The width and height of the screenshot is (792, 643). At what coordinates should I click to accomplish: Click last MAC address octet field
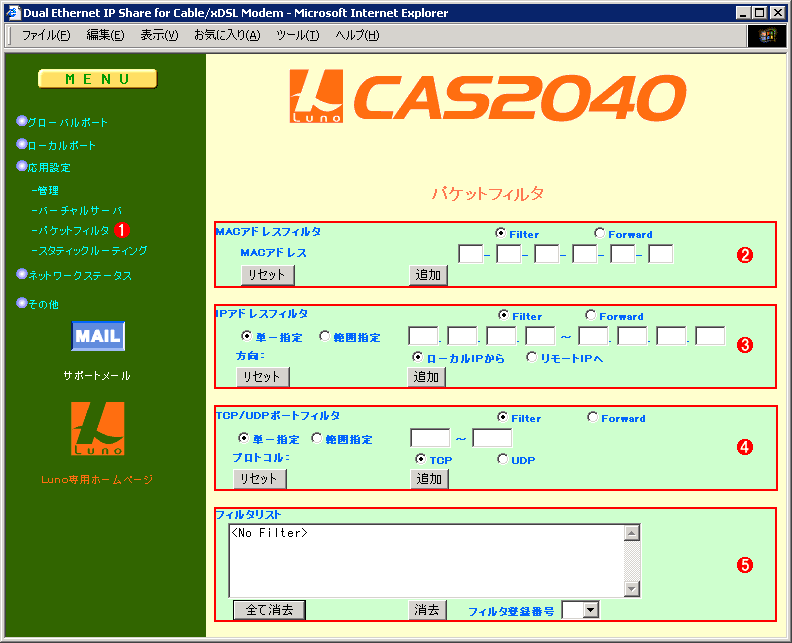(x=661, y=254)
